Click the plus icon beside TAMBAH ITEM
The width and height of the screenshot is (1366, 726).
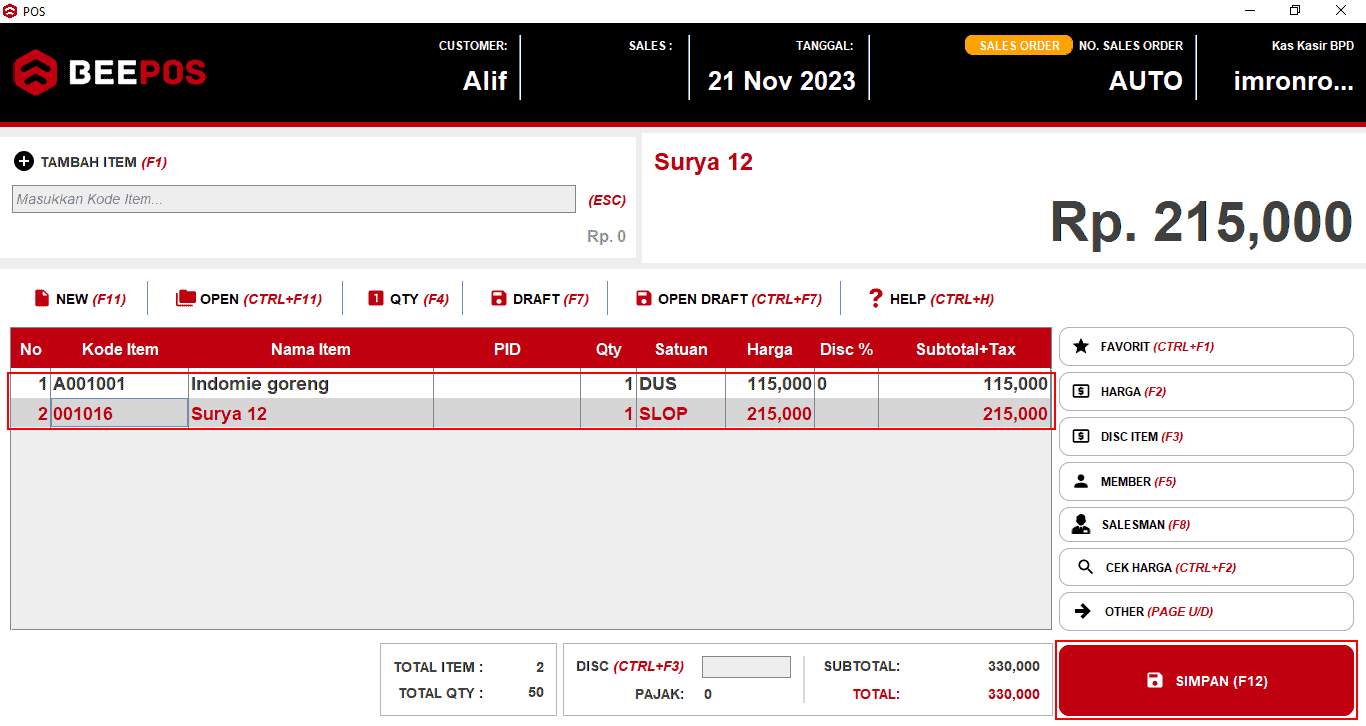[x=24, y=161]
